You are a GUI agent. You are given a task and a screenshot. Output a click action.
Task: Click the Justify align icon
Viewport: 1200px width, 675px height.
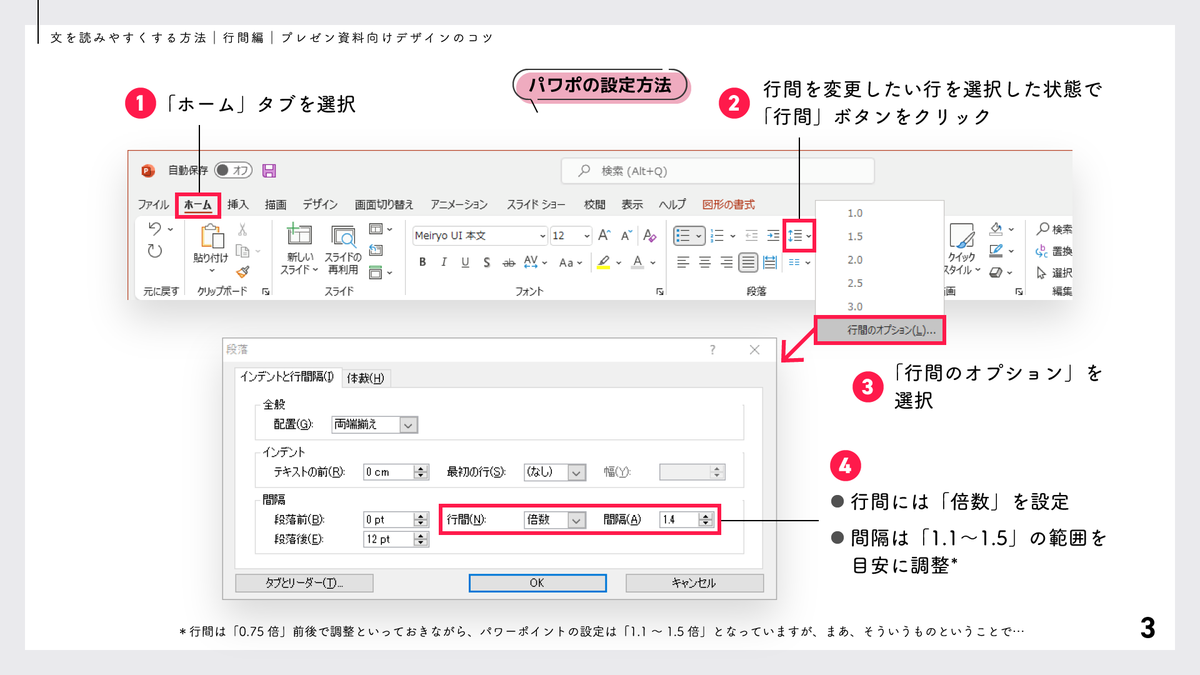pyautogui.click(x=748, y=262)
